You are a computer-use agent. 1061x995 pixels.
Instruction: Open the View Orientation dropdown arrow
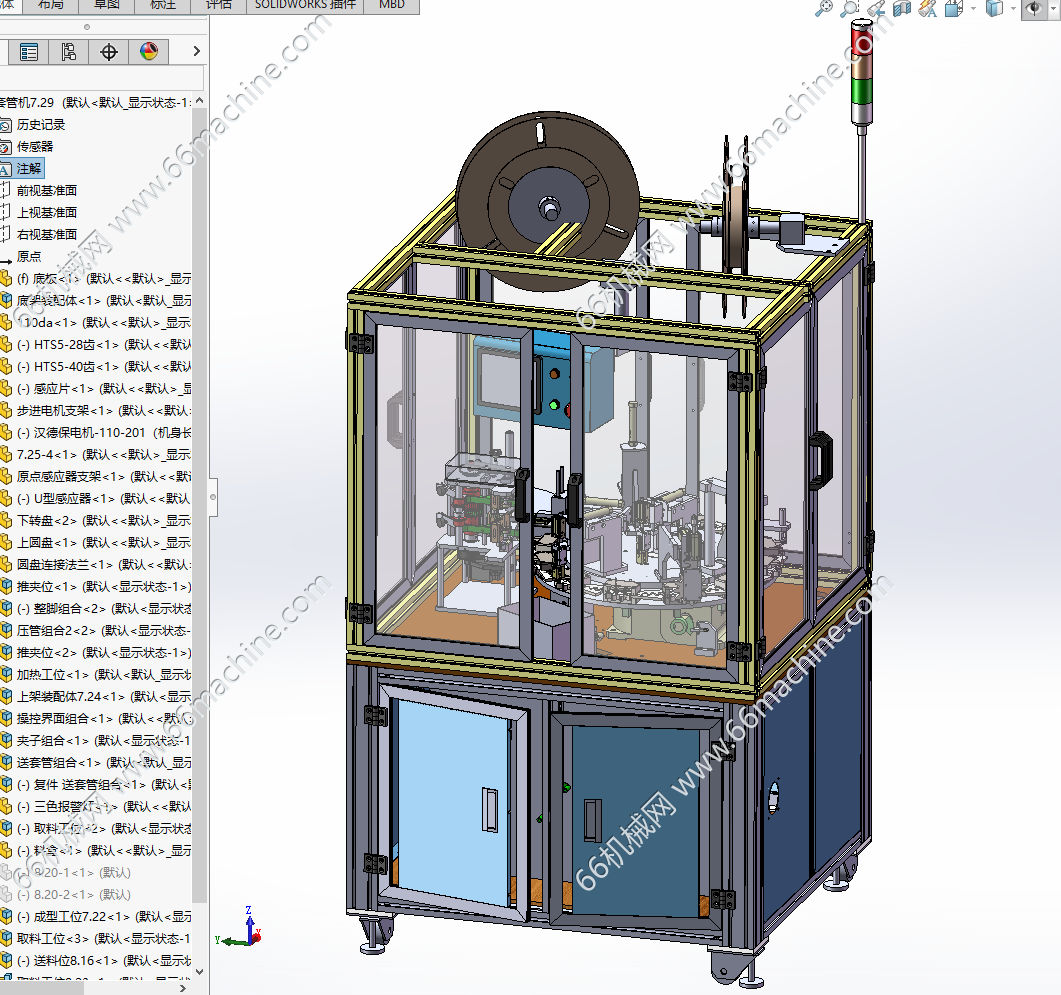coord(974,9)
